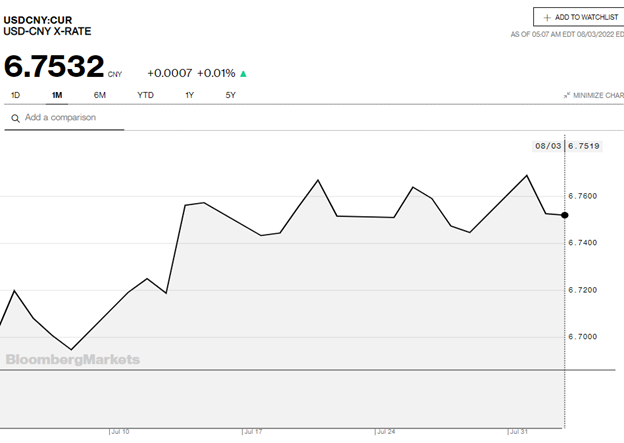Click the Jul 17 date axis label
Viewport: 624px width, 443px height.
[252, 432]
